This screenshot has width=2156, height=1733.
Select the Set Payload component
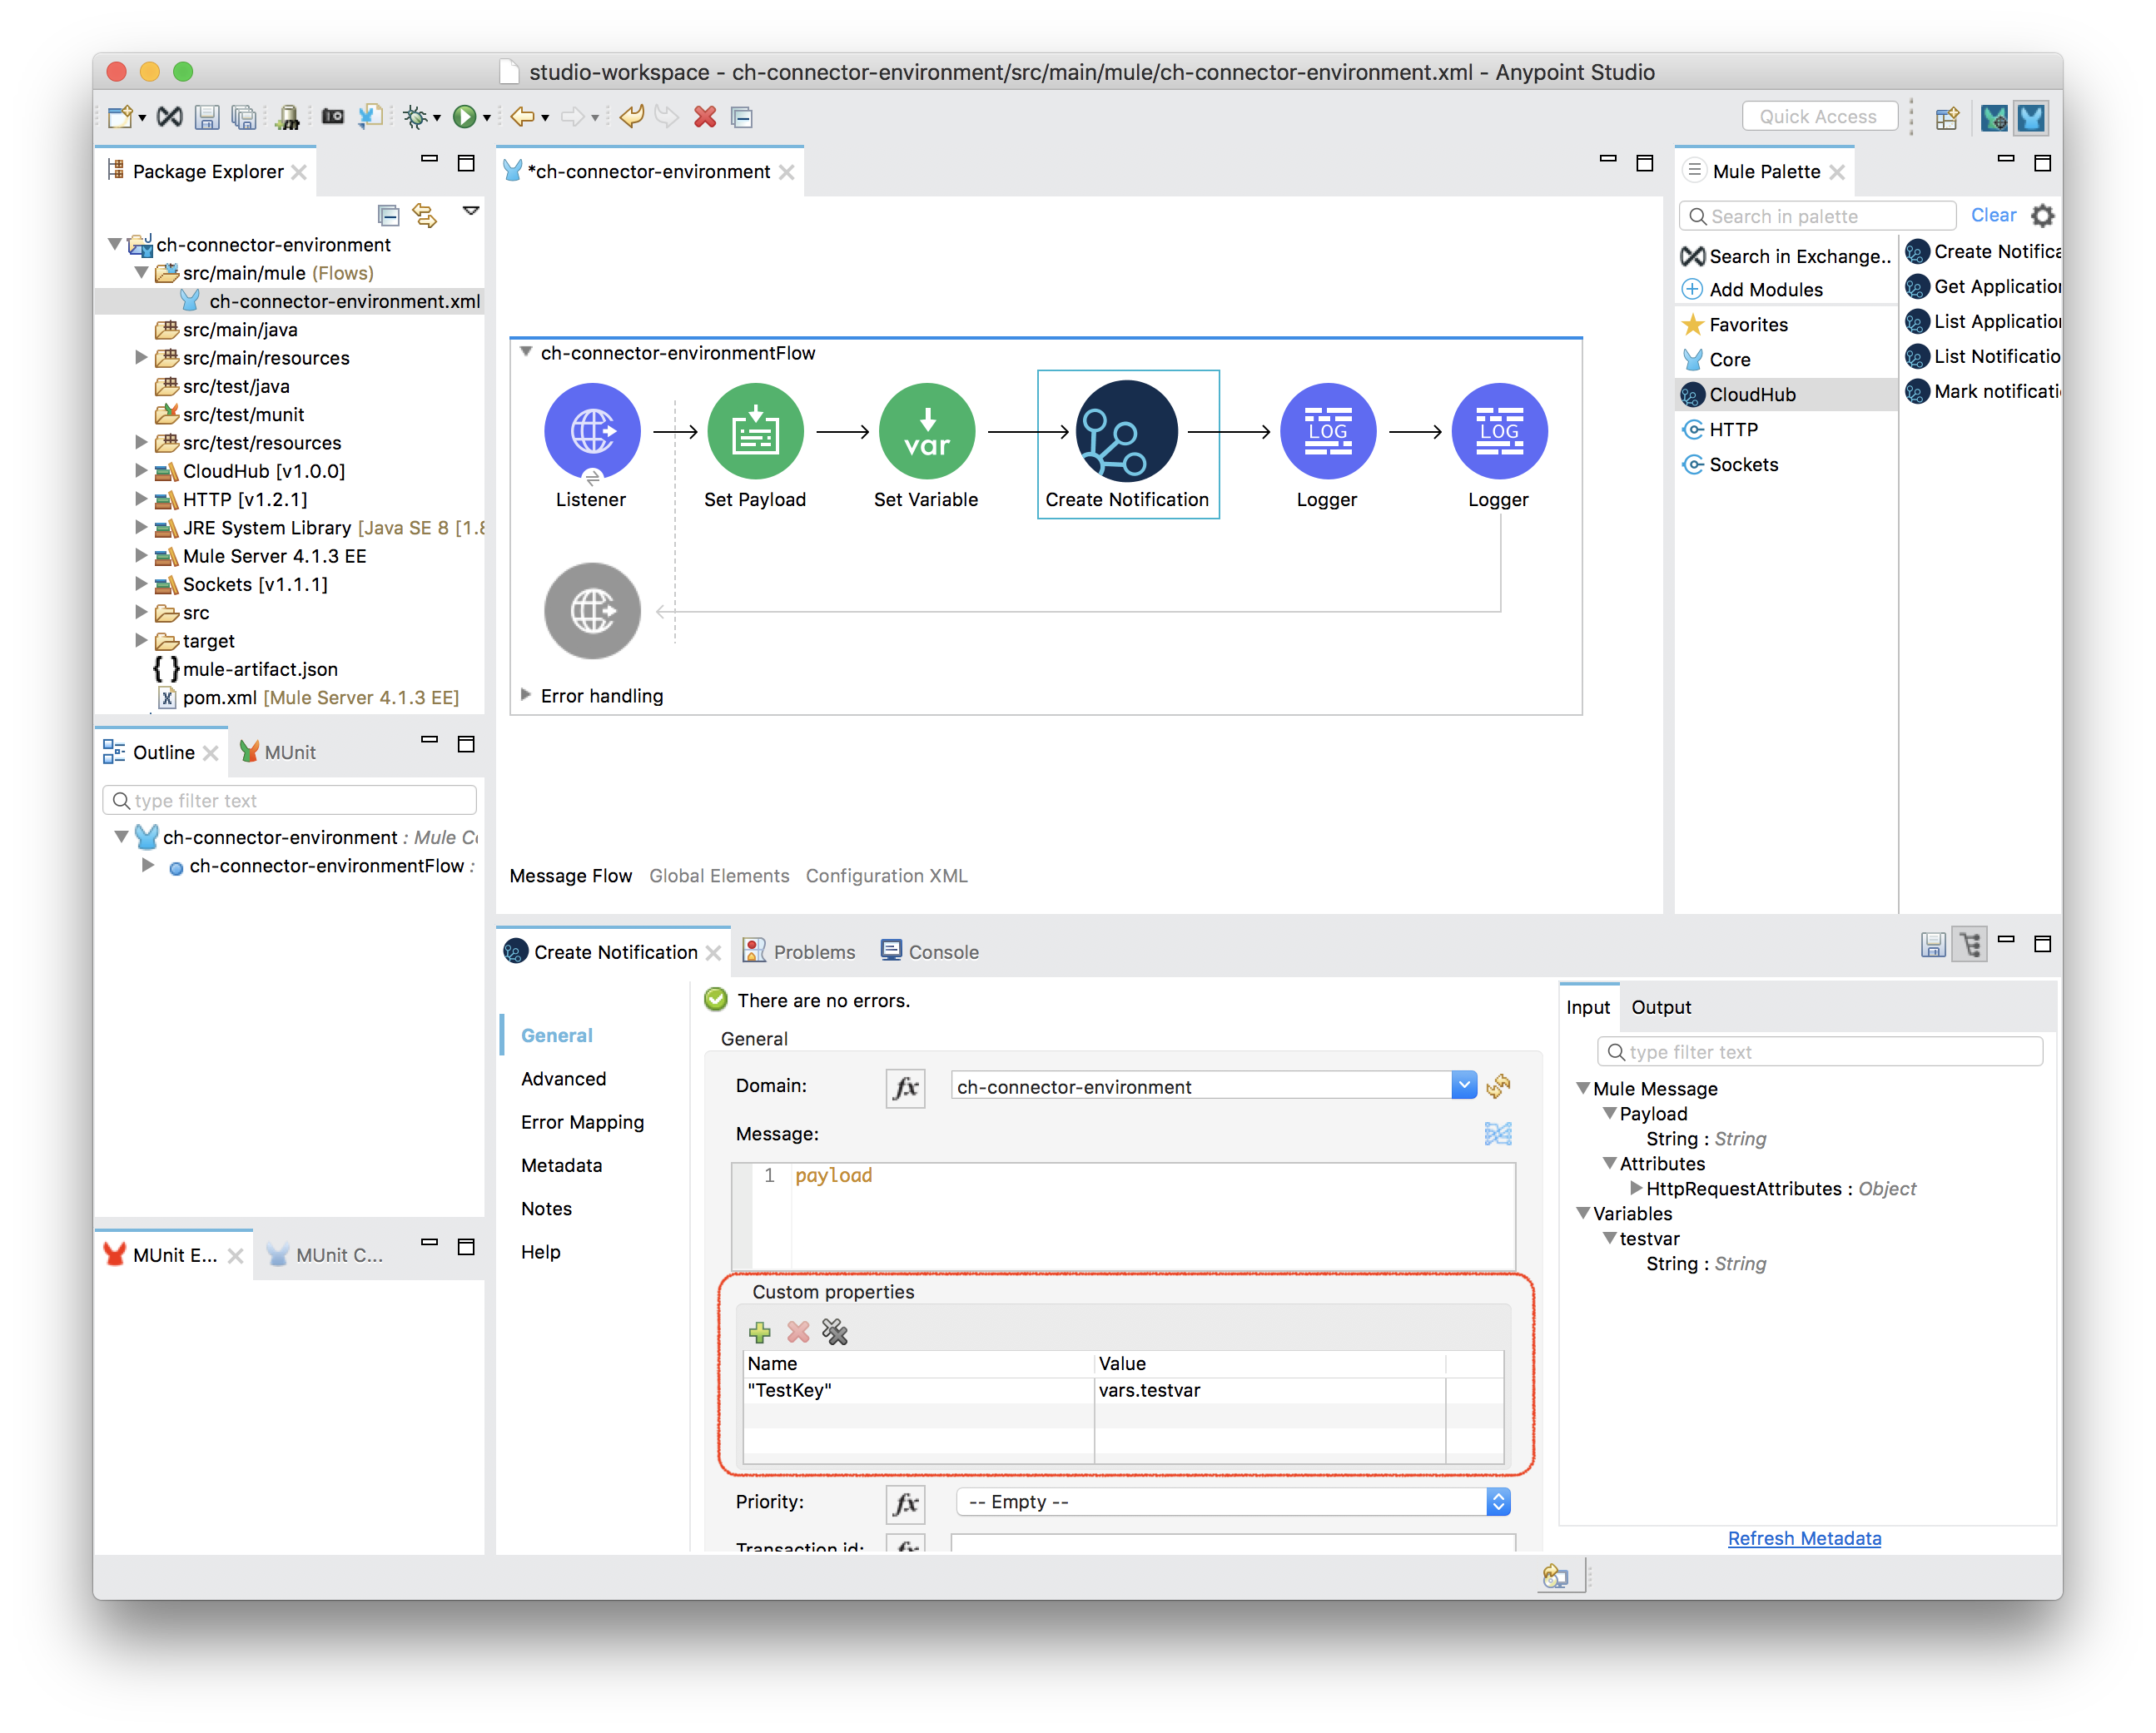[x=755, y=432]
